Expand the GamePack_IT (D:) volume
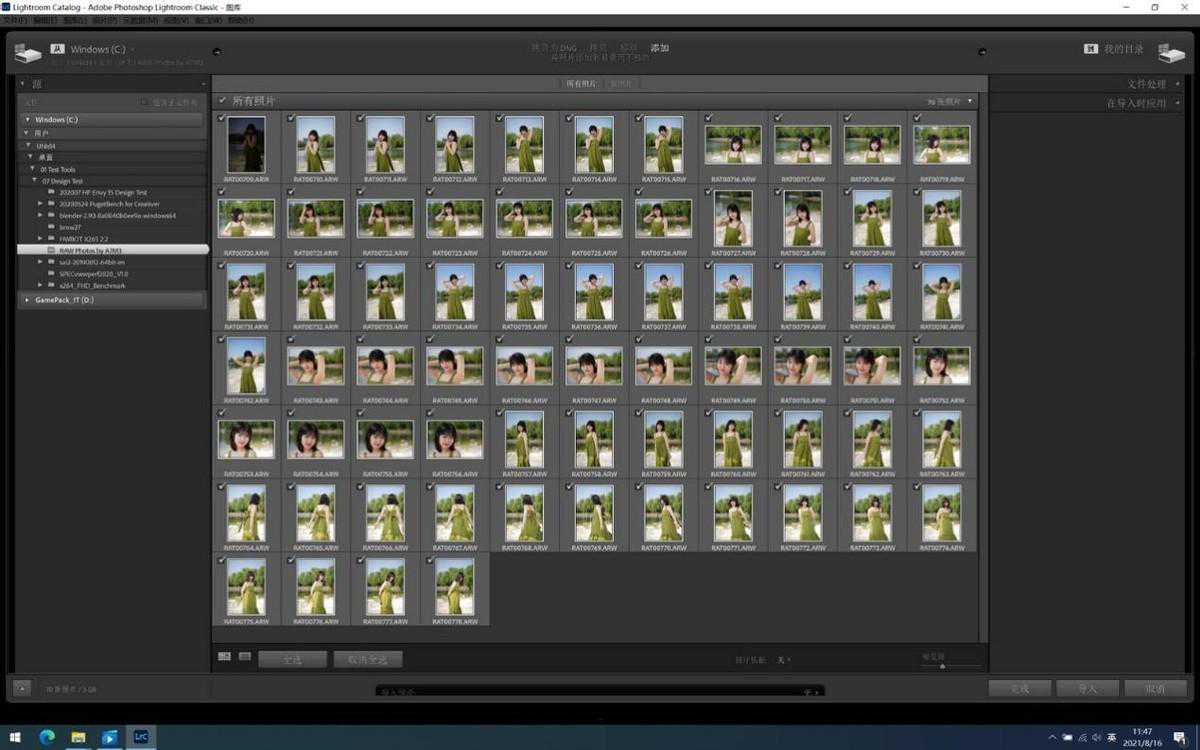This screenshot has height=750, width=1200. tap(28, 299)
